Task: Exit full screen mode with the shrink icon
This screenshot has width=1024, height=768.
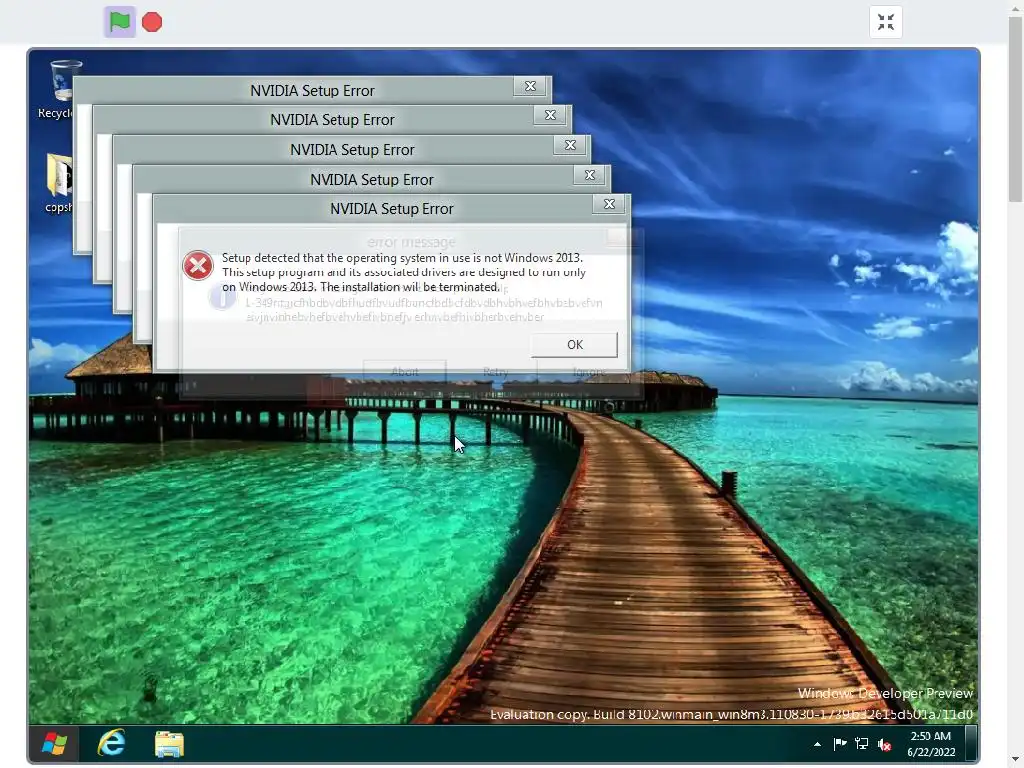Action: pyautogui.click(x=886, y=22)
